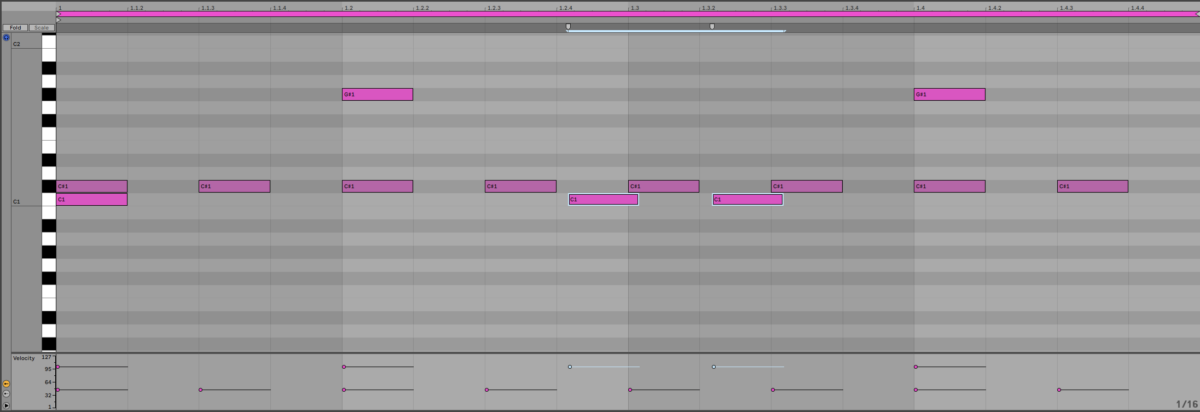Select the G#1 note at beat 1.4
Viewport: 1200px width, 412px height.
click(x=949, y=94)
